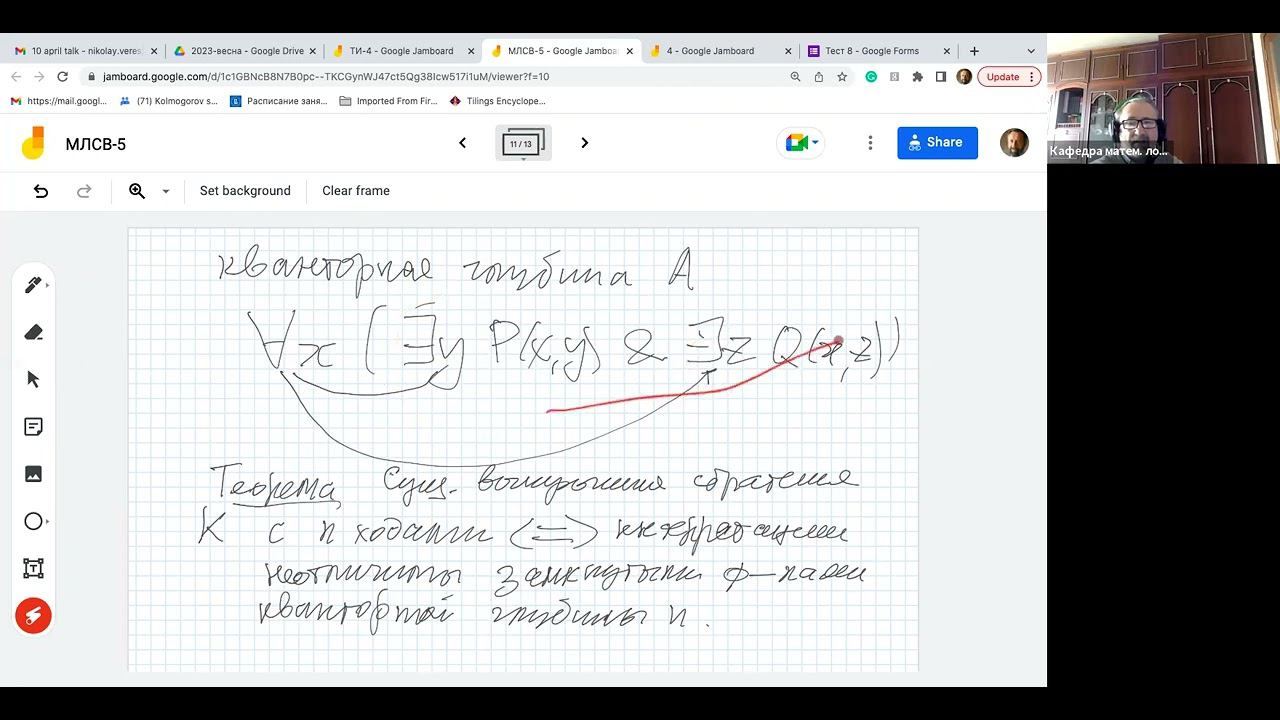Click the jamboard.google.com address bar
The height and width of the screenshot is (720, 1280).
coord(325,76)
